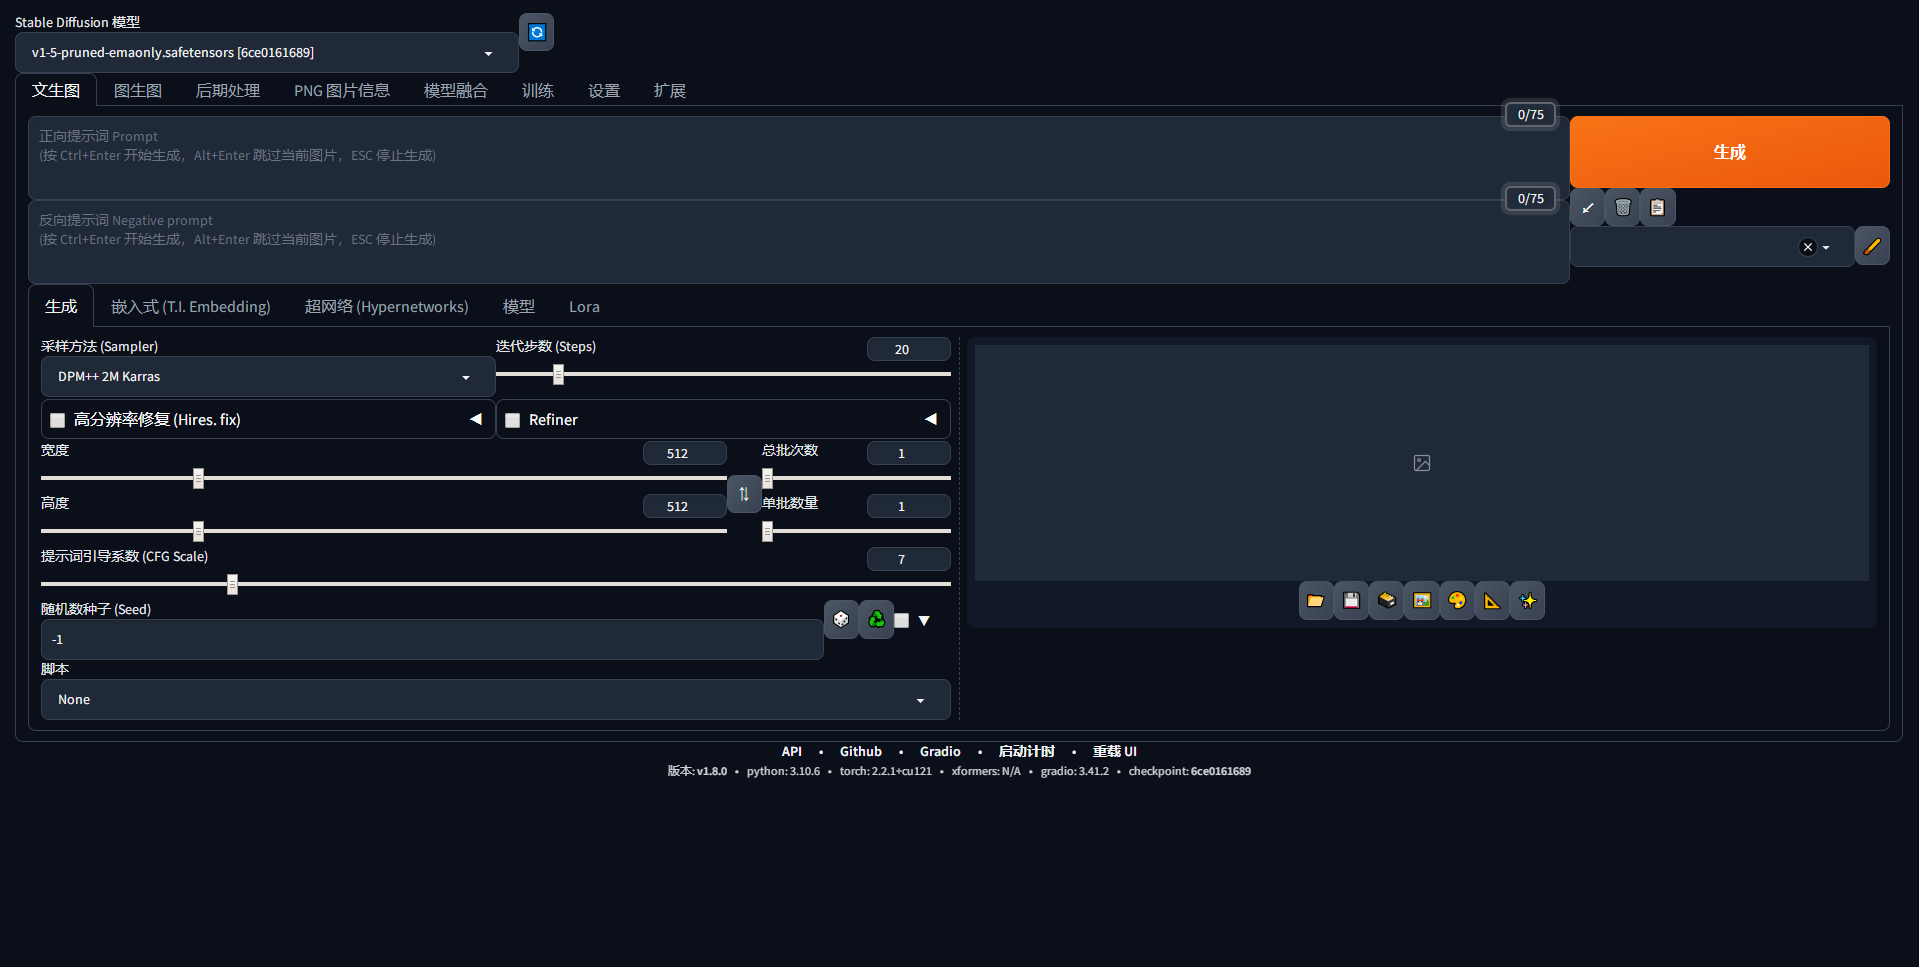This screenshot has width=1919, height=967.
Task: Open the 模型 extra networks tab
Action: point(519,307)
